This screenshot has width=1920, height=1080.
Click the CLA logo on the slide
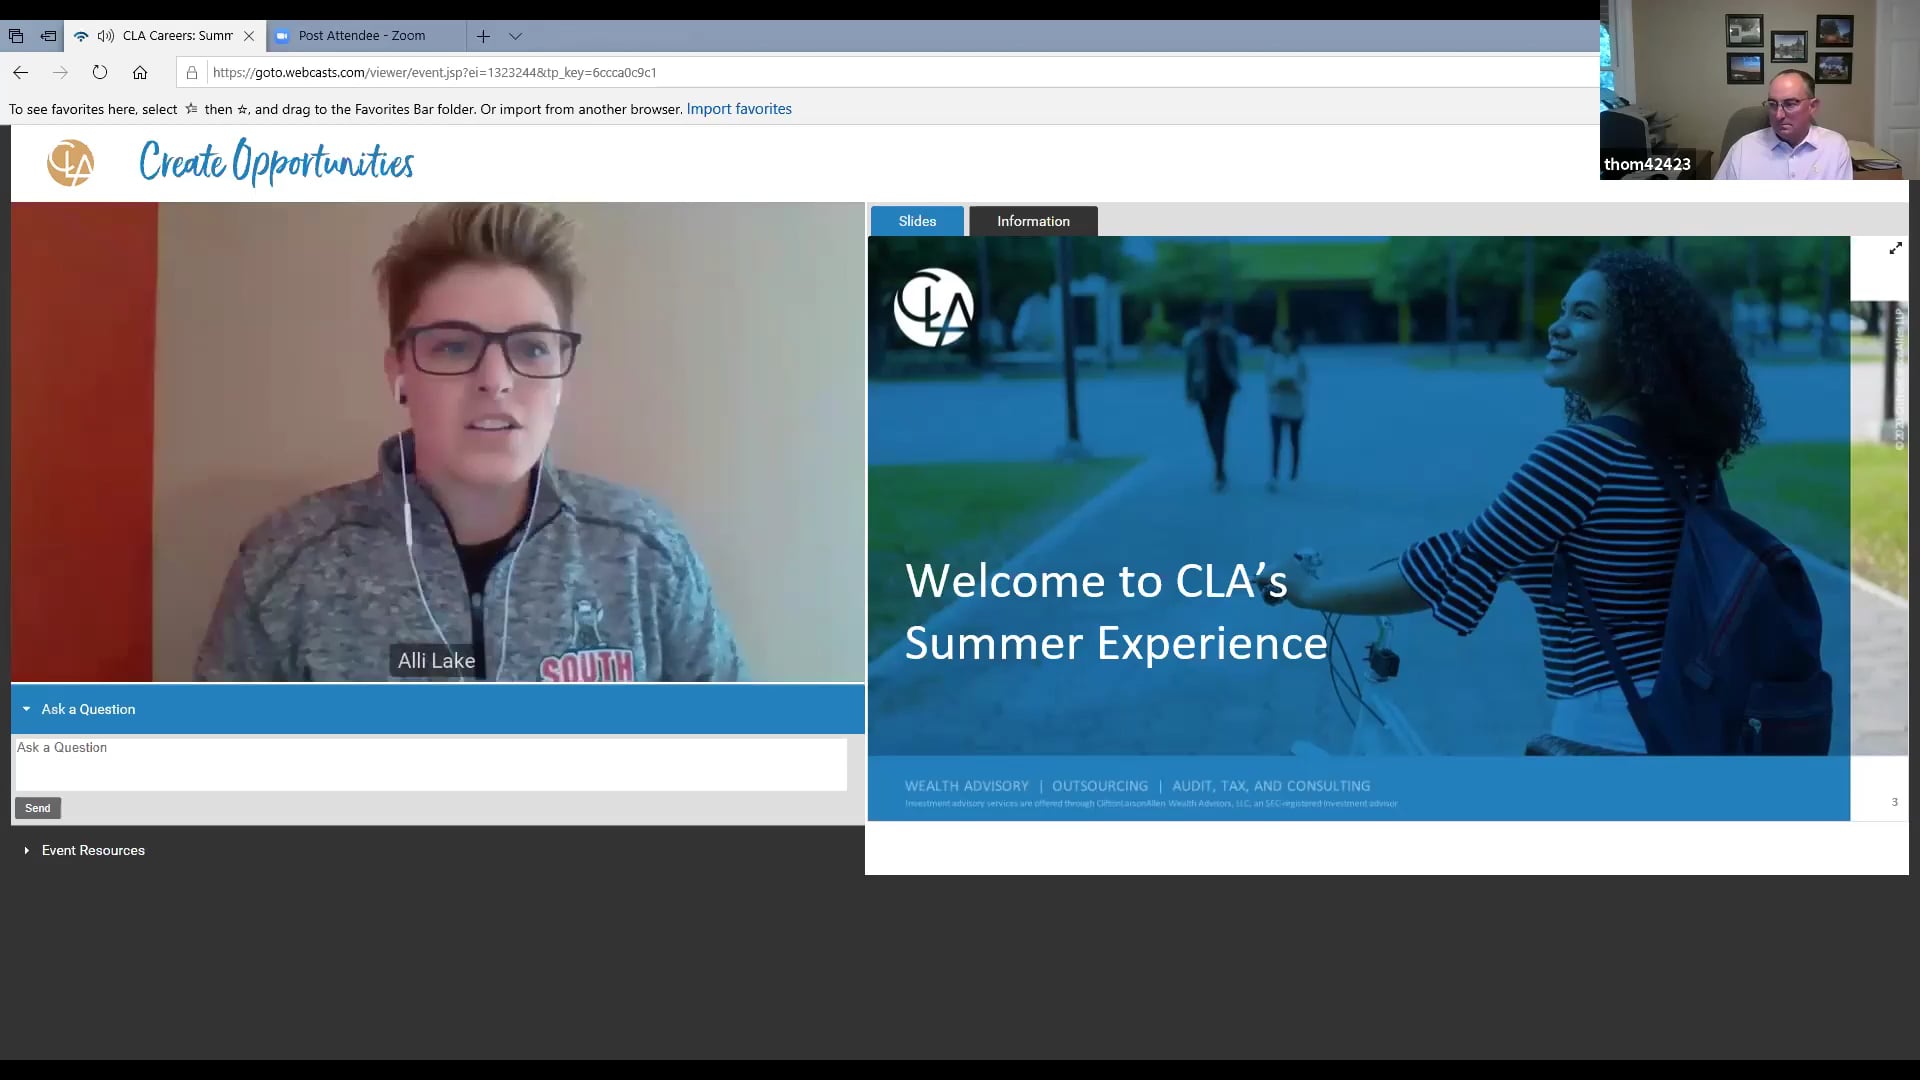[933, 307]
